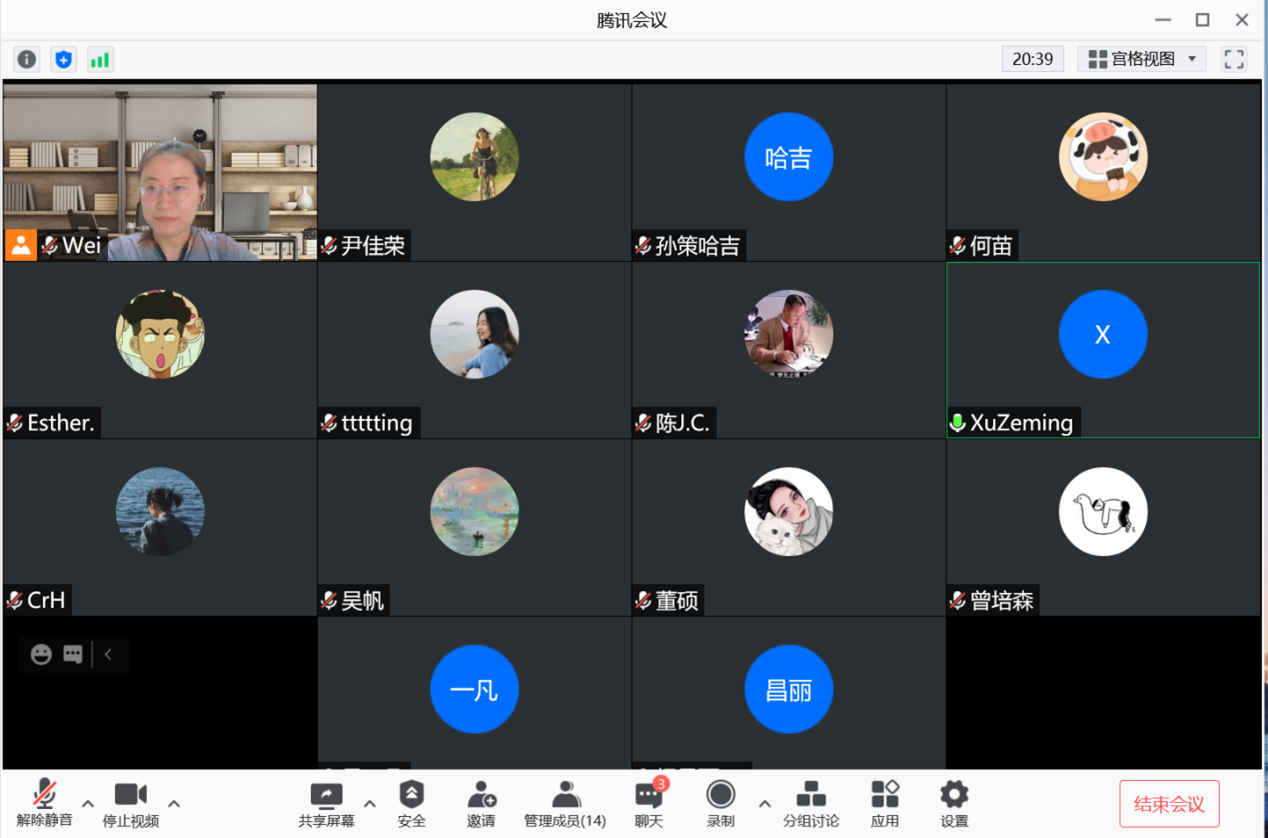Unmute microphone with 解除静音
Viewport: 1268px width, 838px height.
[x=44, y=803]
